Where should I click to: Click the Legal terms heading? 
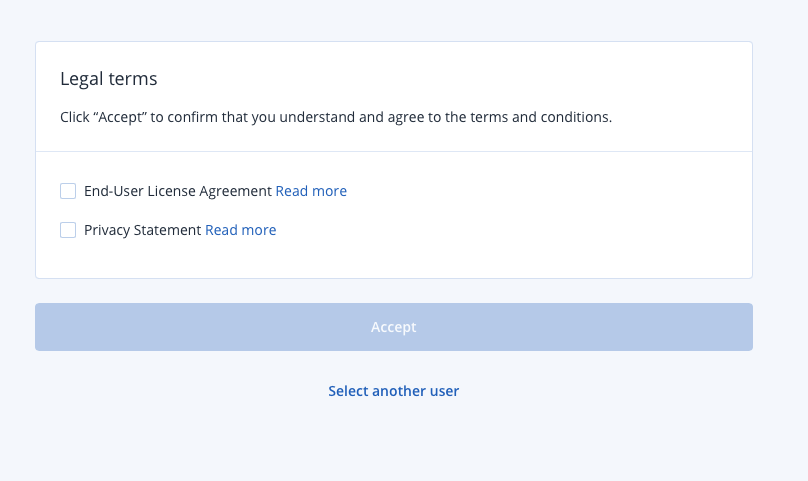pos(109,79)
